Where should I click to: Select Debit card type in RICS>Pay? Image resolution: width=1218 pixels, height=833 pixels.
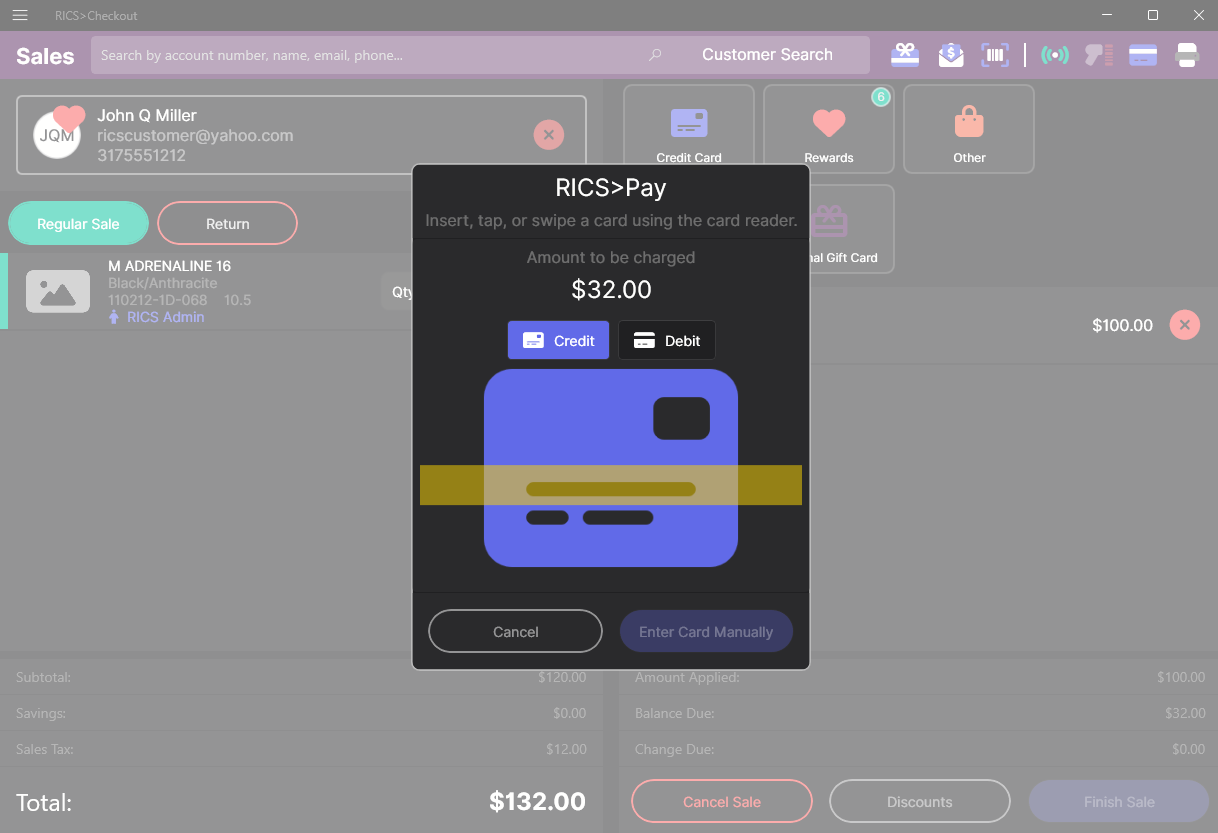point(667,340)
